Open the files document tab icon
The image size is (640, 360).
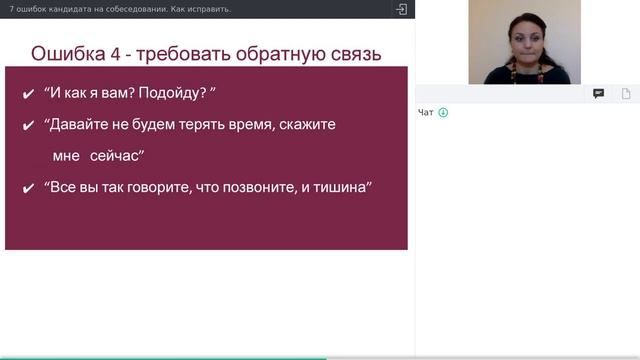pos(626,94)
